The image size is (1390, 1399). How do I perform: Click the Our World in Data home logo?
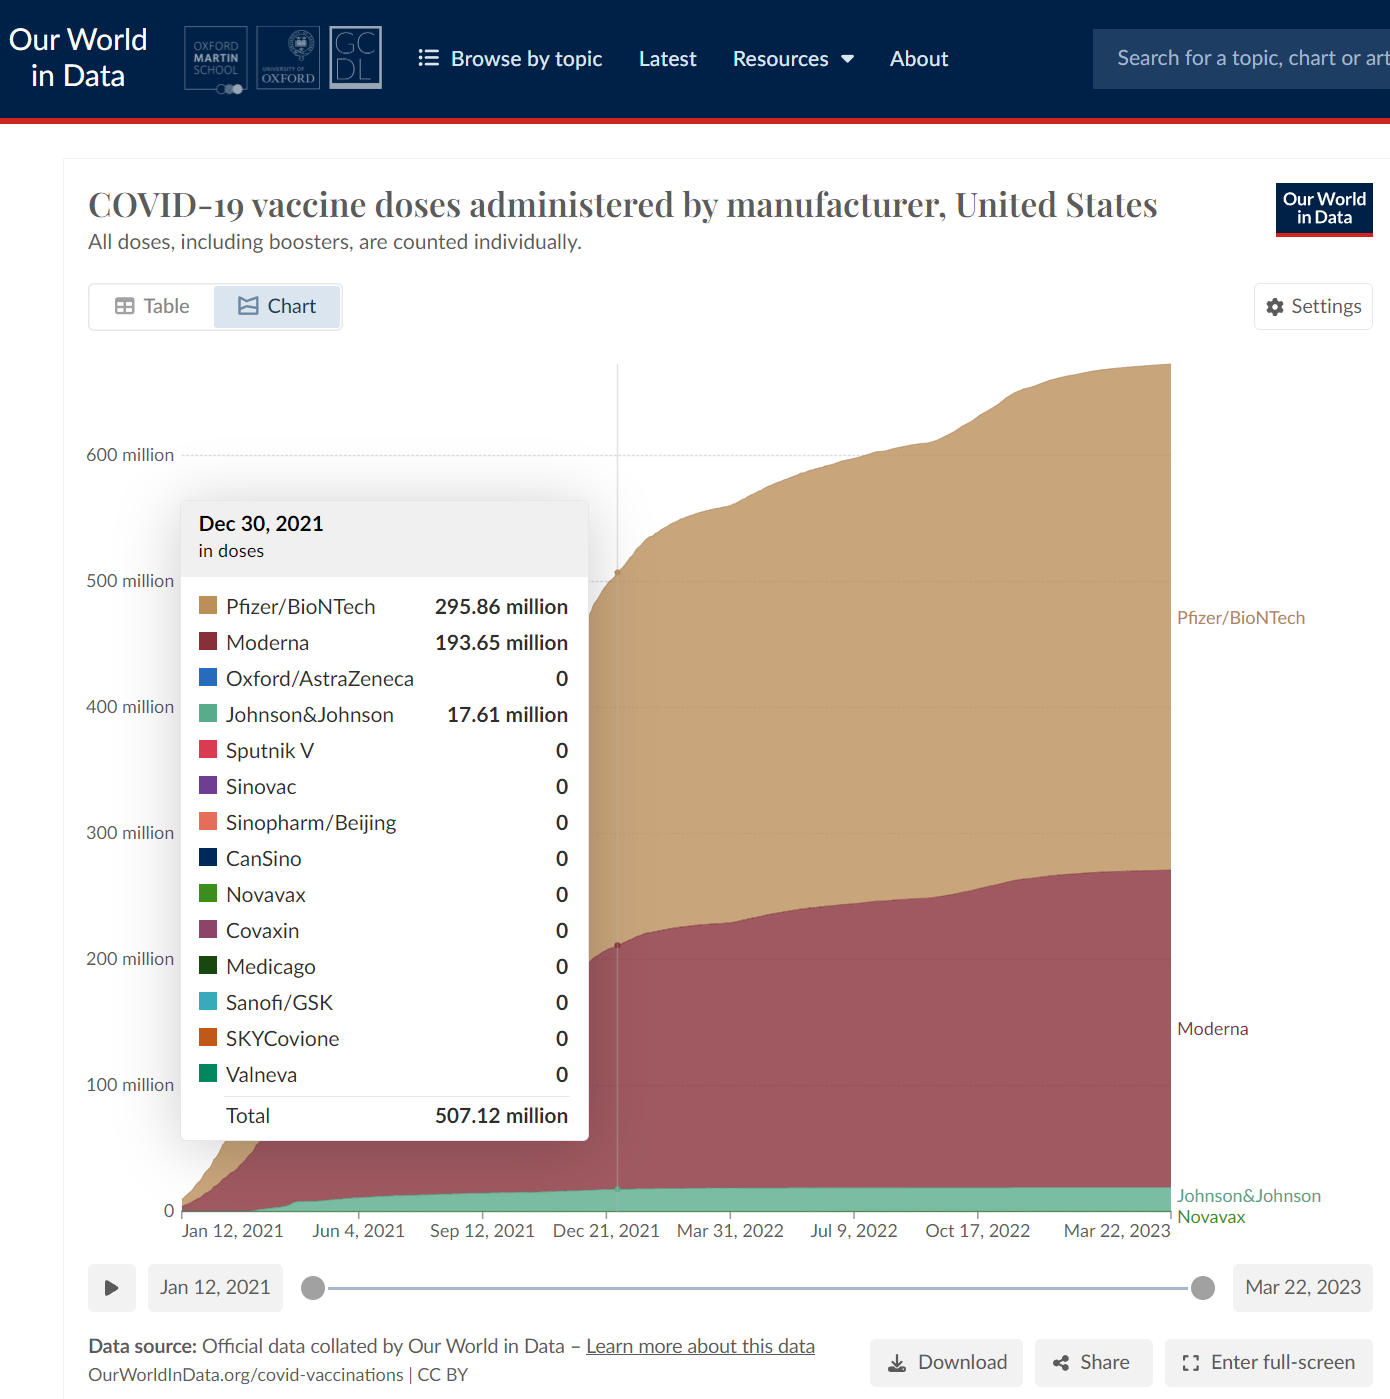click(78, 58)
